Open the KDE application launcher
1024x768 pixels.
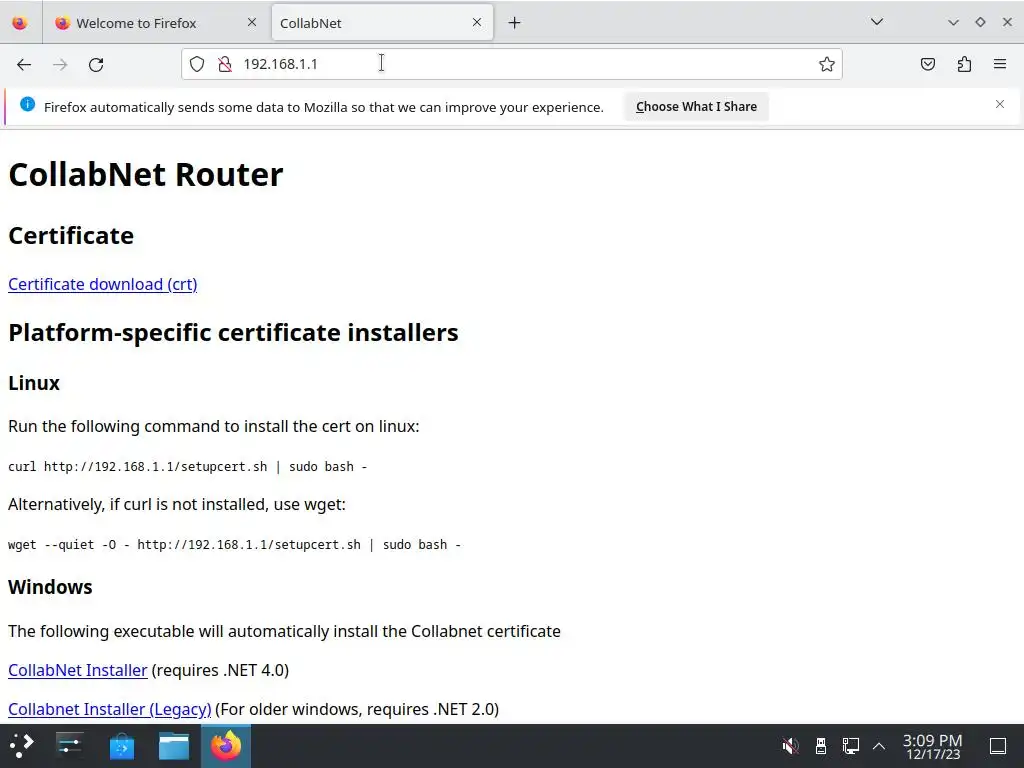[x=21, y=746]
